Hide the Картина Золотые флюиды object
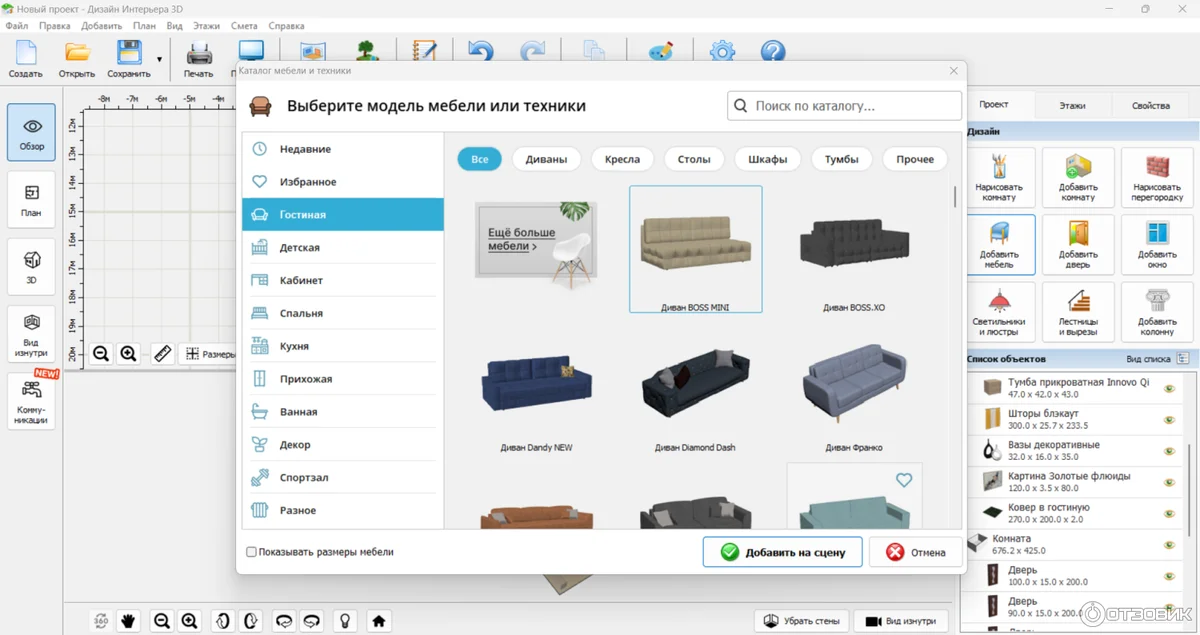The image size is (1200, 635). pos(1169,482)
